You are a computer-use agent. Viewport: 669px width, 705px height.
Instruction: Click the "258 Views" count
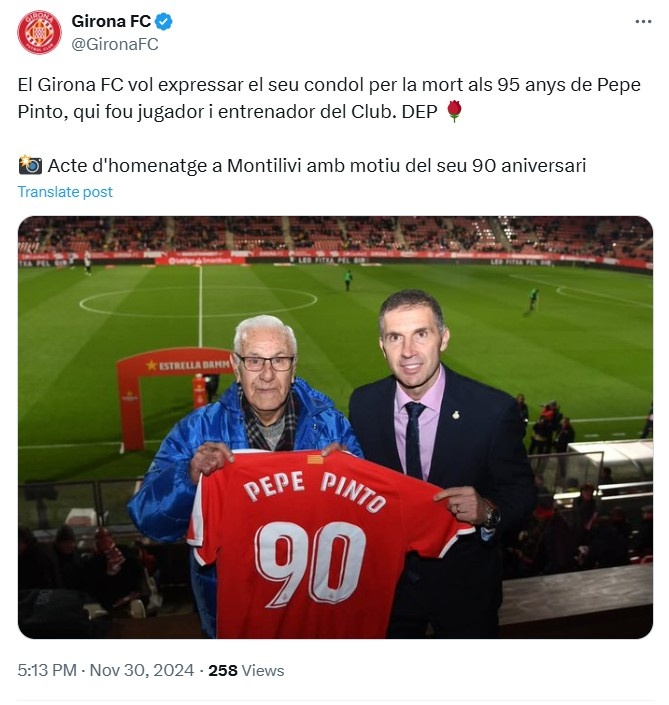coord(246,670)
